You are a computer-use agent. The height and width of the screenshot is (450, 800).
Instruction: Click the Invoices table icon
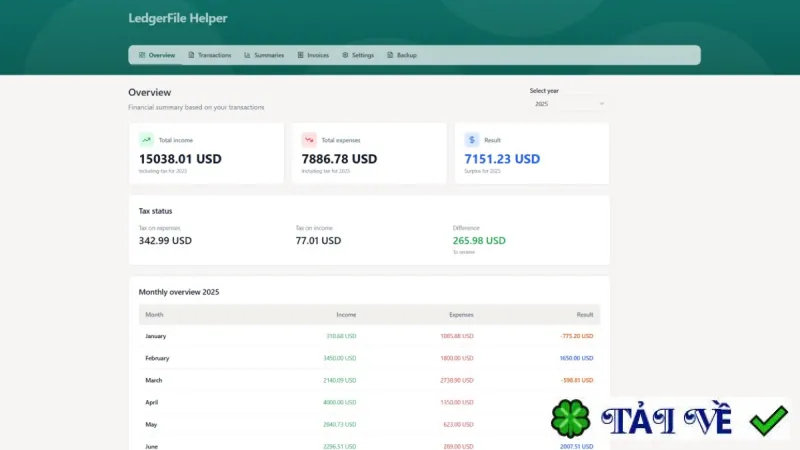click(x=301, y=55)
